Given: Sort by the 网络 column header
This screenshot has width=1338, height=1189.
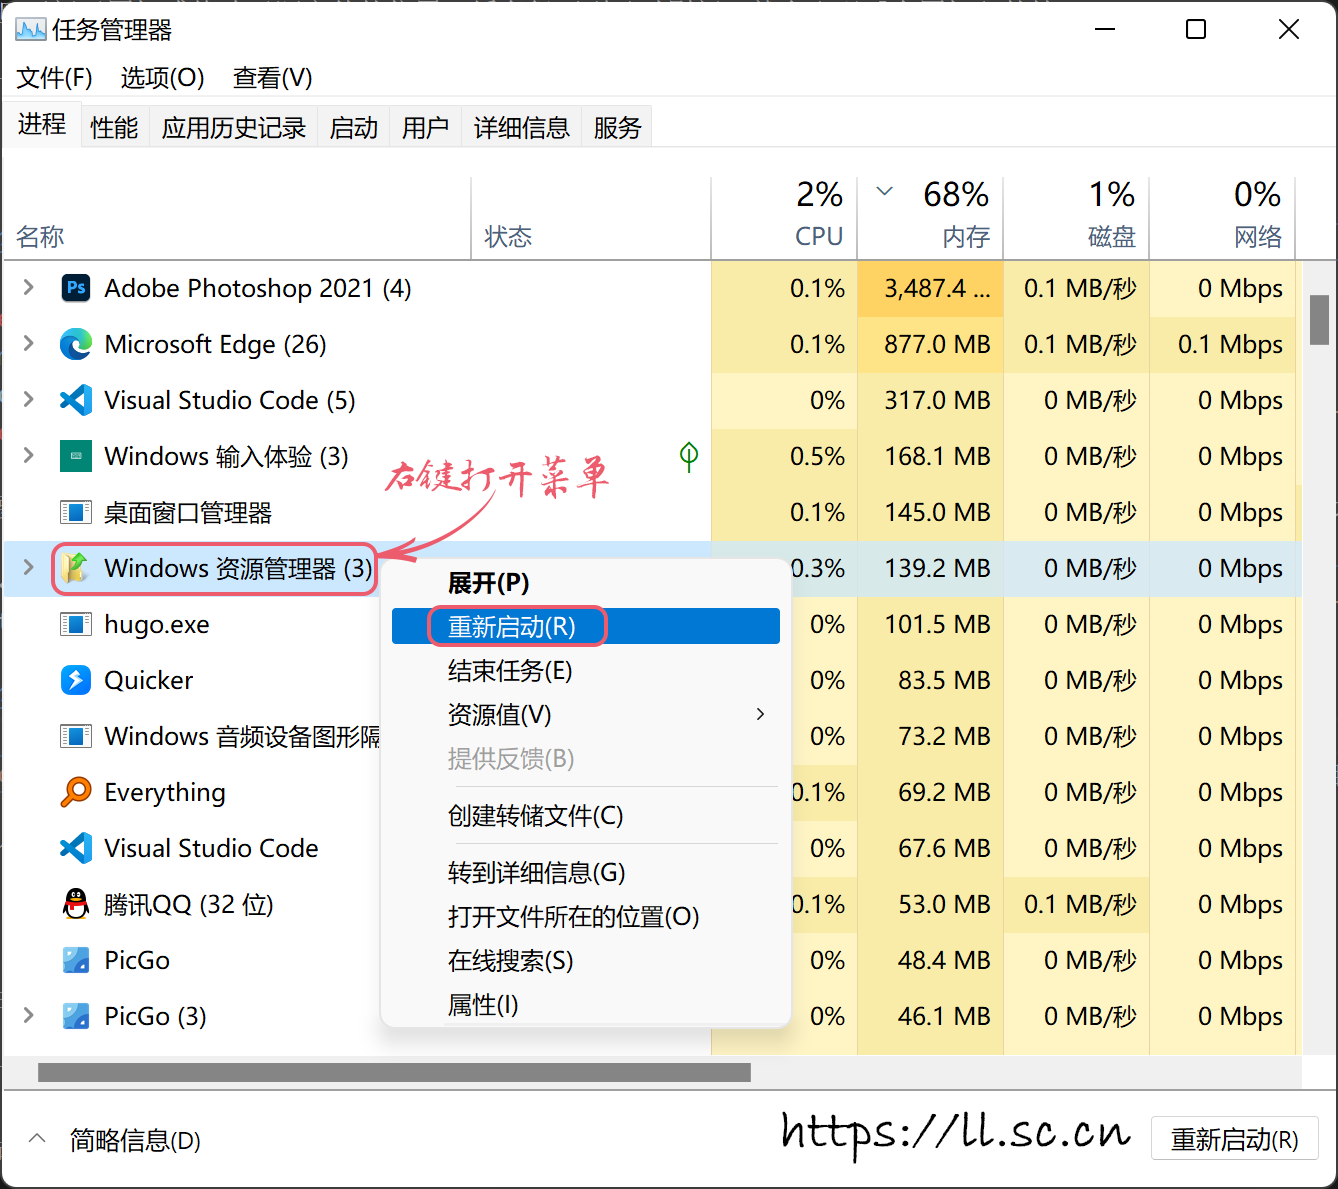Looking at the screenshot, I should 1222,219.
